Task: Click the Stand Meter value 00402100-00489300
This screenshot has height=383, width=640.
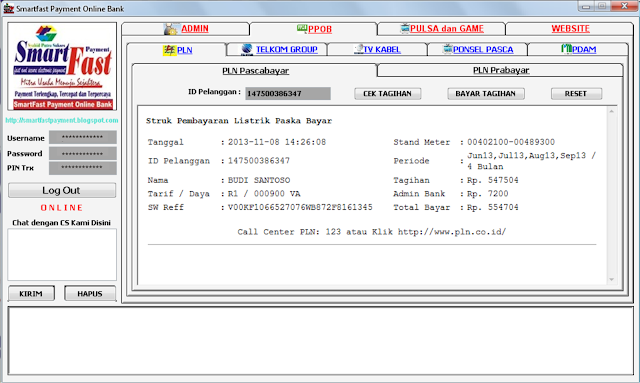Action: [511, 142]
